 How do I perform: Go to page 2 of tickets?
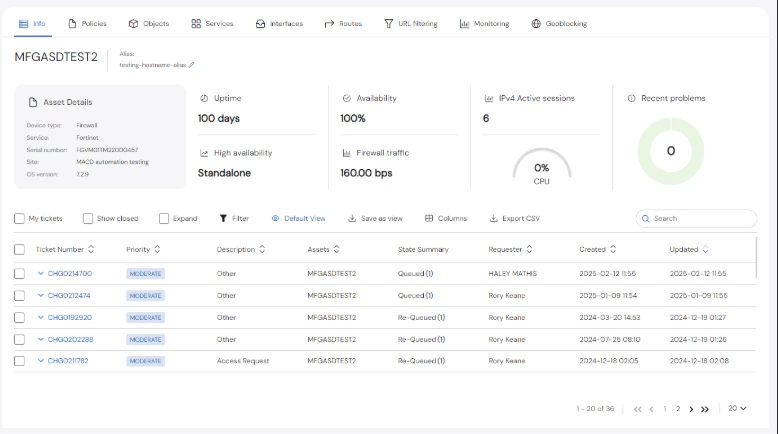[x=678, y=409]
